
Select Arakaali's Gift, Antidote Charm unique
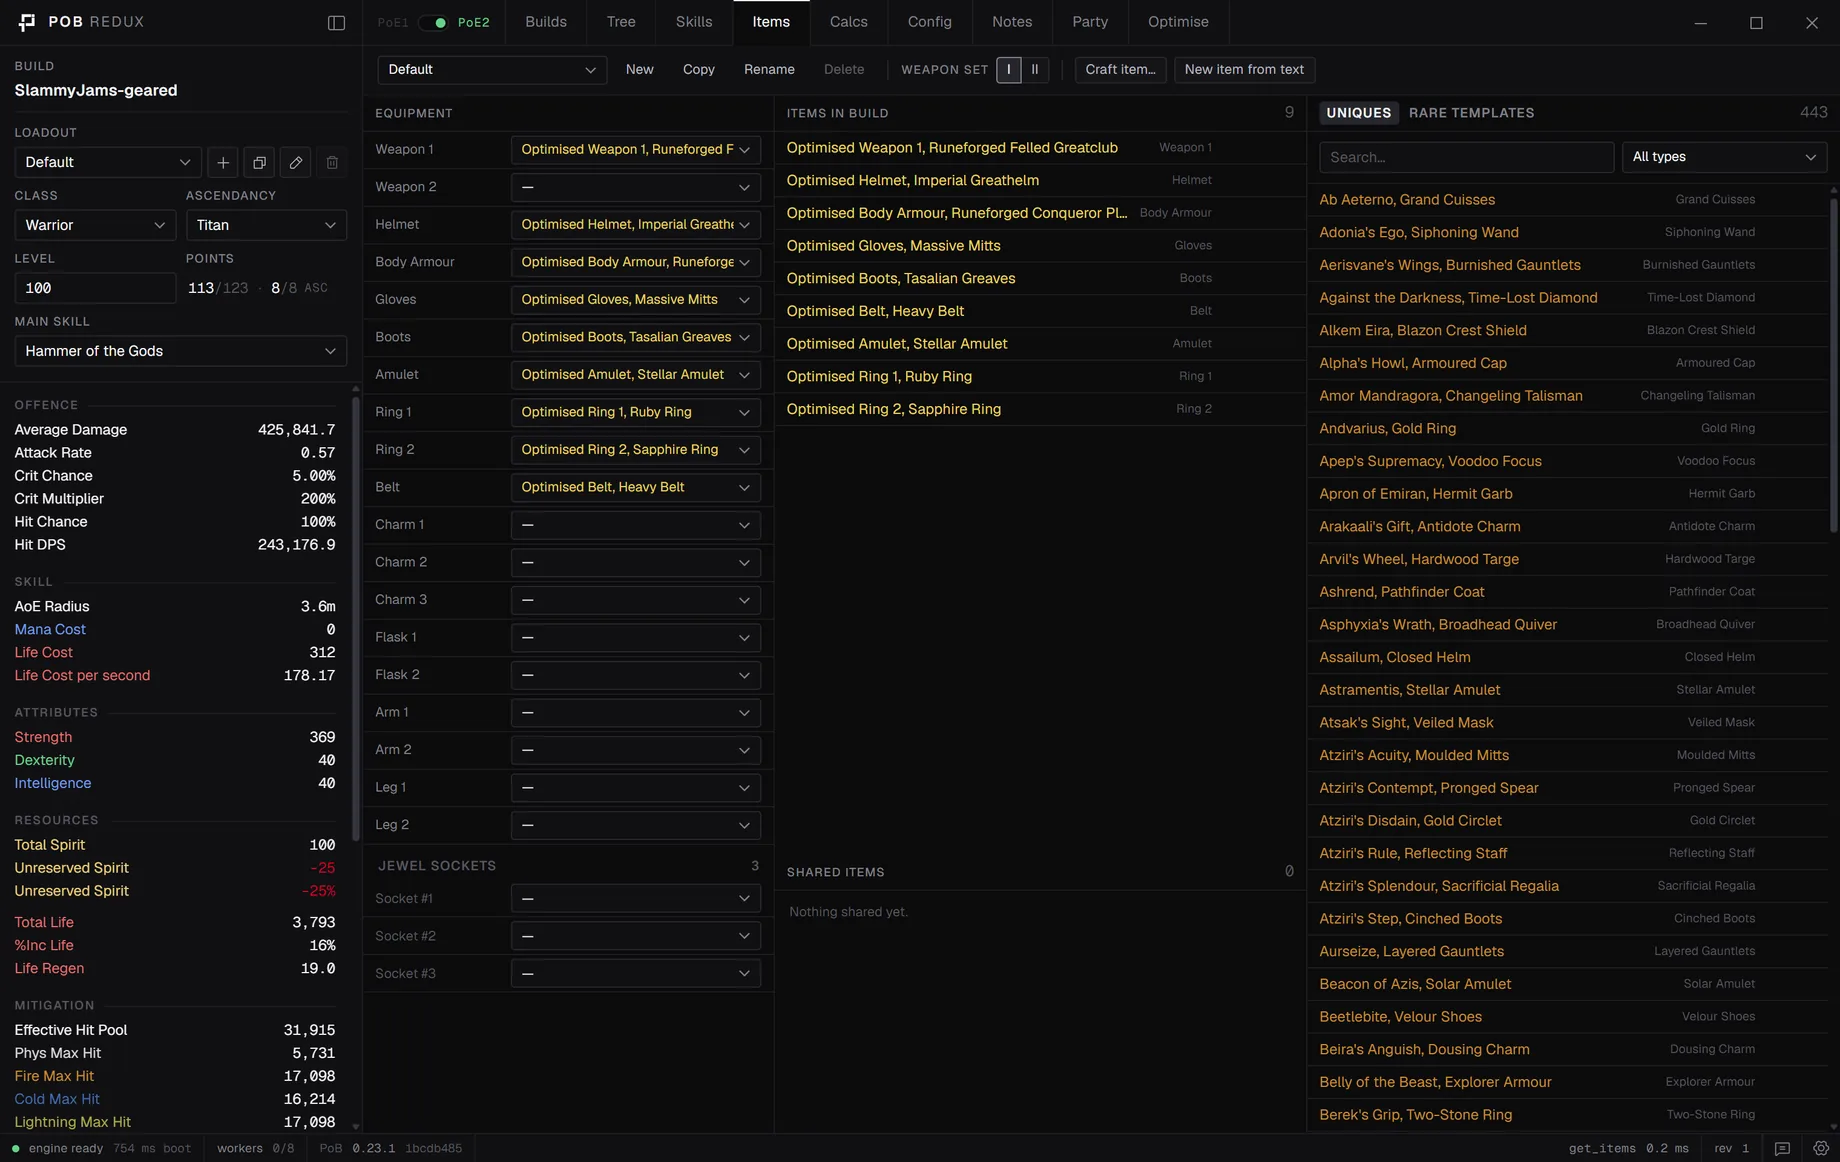[1567, 526]
